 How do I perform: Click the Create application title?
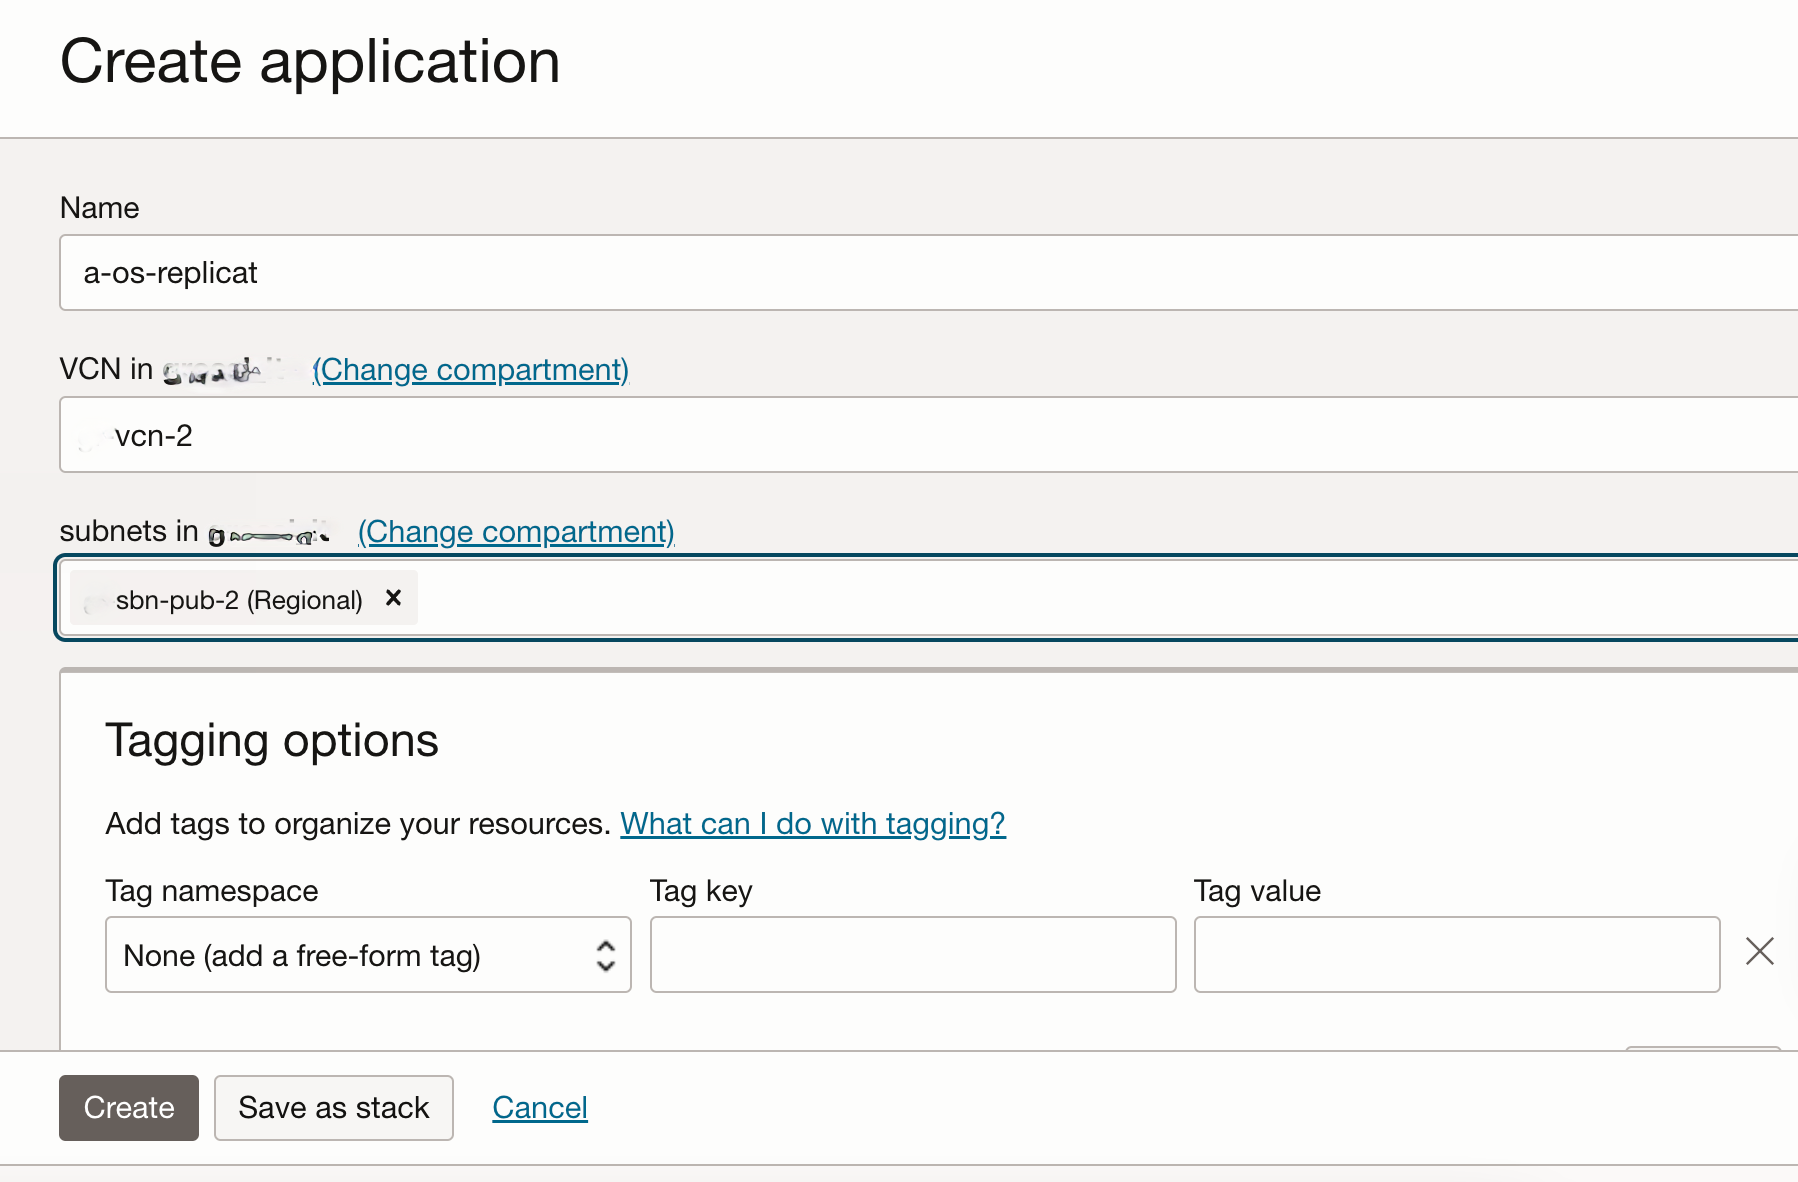[x=310, y=62]
